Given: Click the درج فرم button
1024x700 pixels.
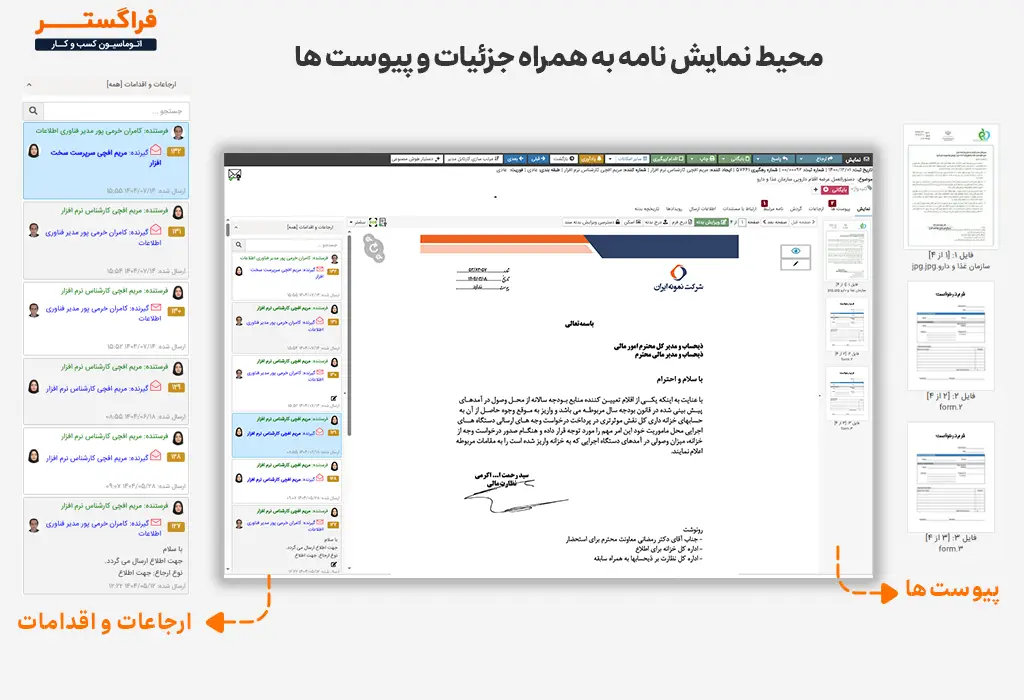Looking at the screenshot, I should click(682, 222).
